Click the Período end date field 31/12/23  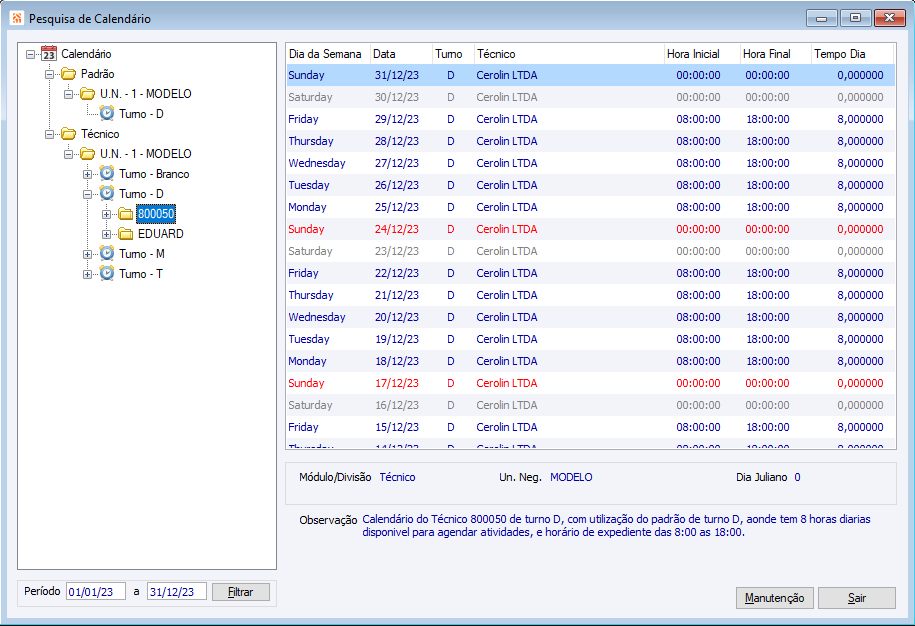[177, 592]
